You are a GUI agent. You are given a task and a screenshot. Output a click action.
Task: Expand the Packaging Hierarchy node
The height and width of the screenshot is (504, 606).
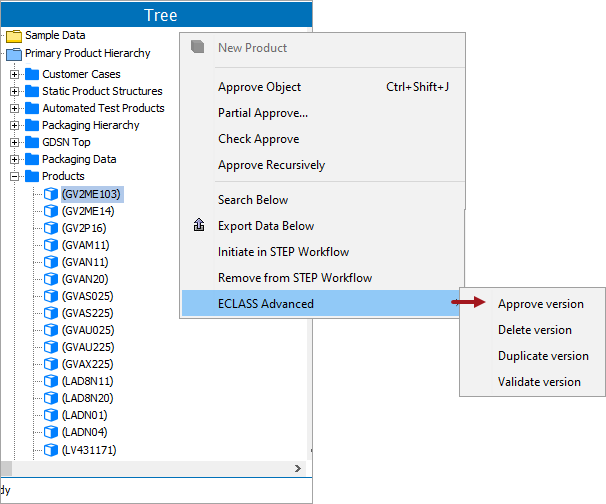14,125
